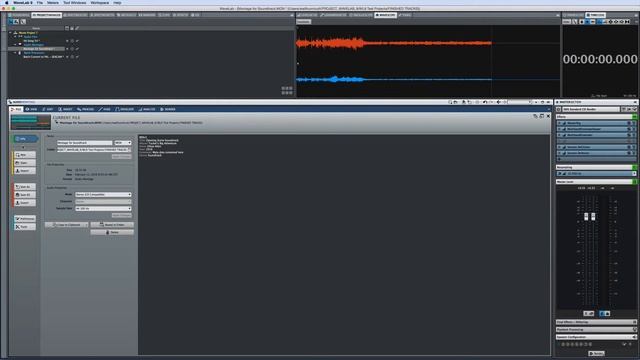Click the undo arrow in montage title toolbar
This screenshot has height=360, width=640.
point(484,102)
